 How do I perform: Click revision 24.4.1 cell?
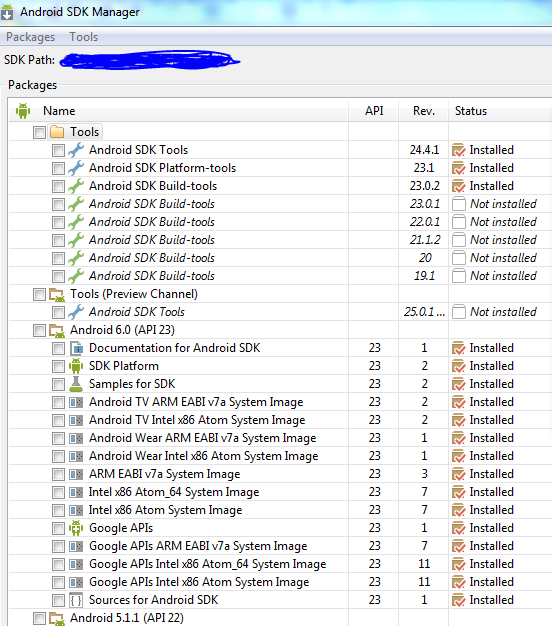click(424, 150)
